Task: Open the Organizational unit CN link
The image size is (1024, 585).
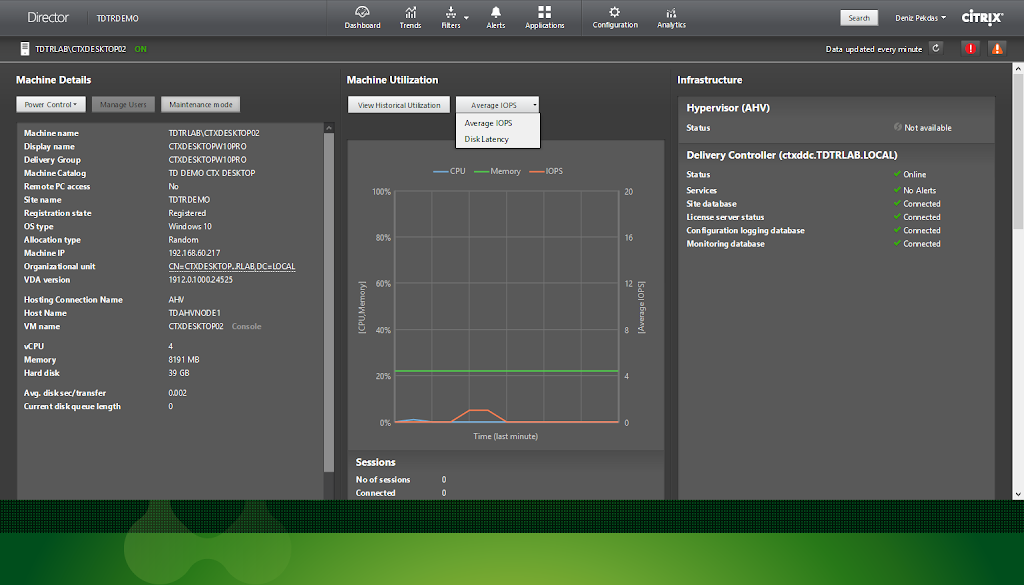Action: coord(232,266)
